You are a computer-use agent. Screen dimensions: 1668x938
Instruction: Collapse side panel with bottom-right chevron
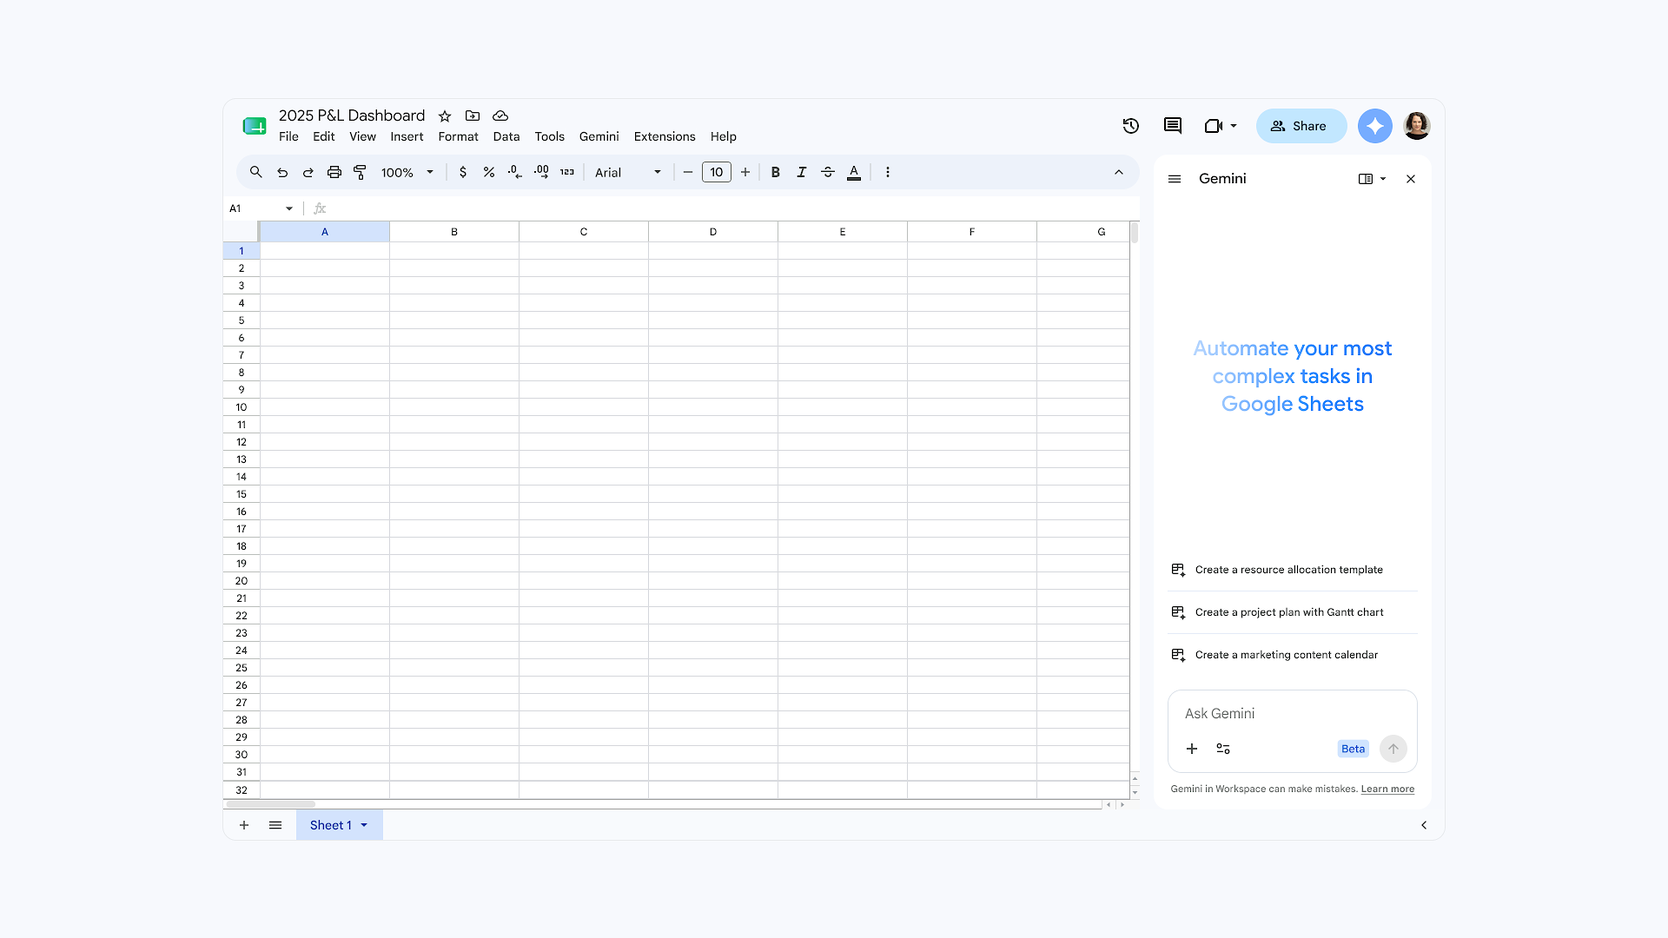pyautogui.click(x=1424, y=825)
